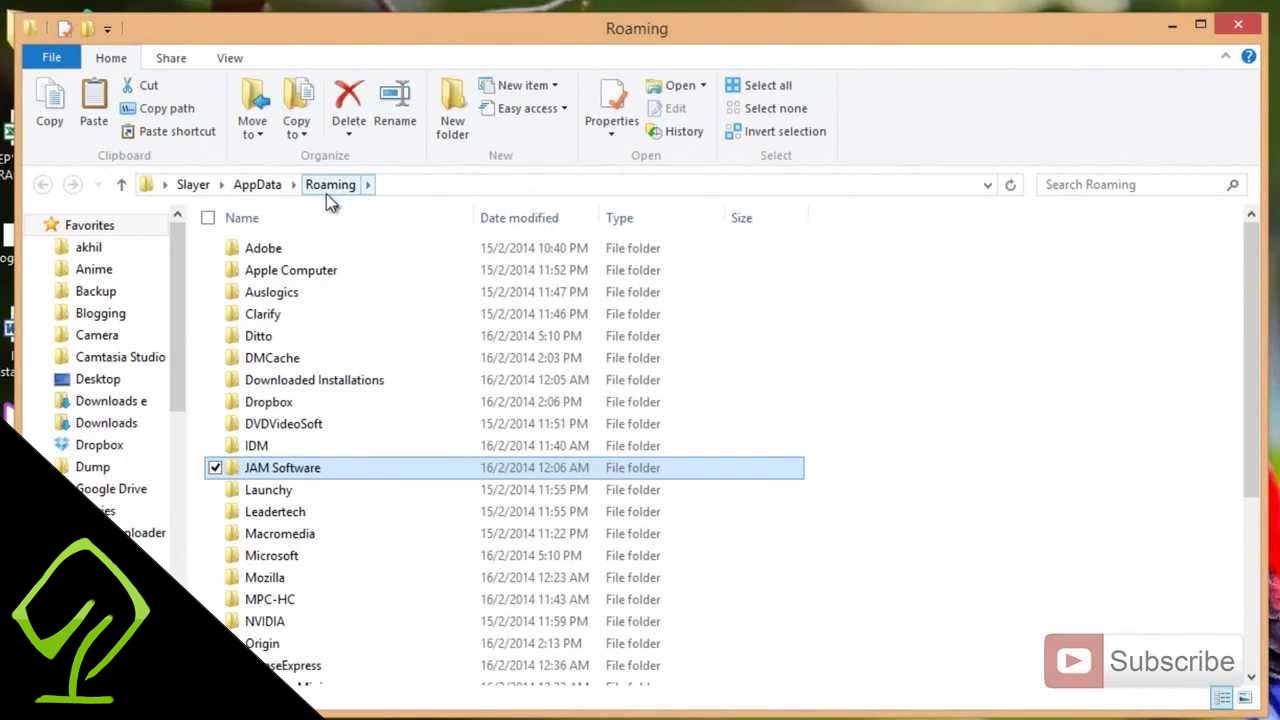Go up one folder level arrow
Viewport: 1280px width, 720px height.
click(121, 184)
